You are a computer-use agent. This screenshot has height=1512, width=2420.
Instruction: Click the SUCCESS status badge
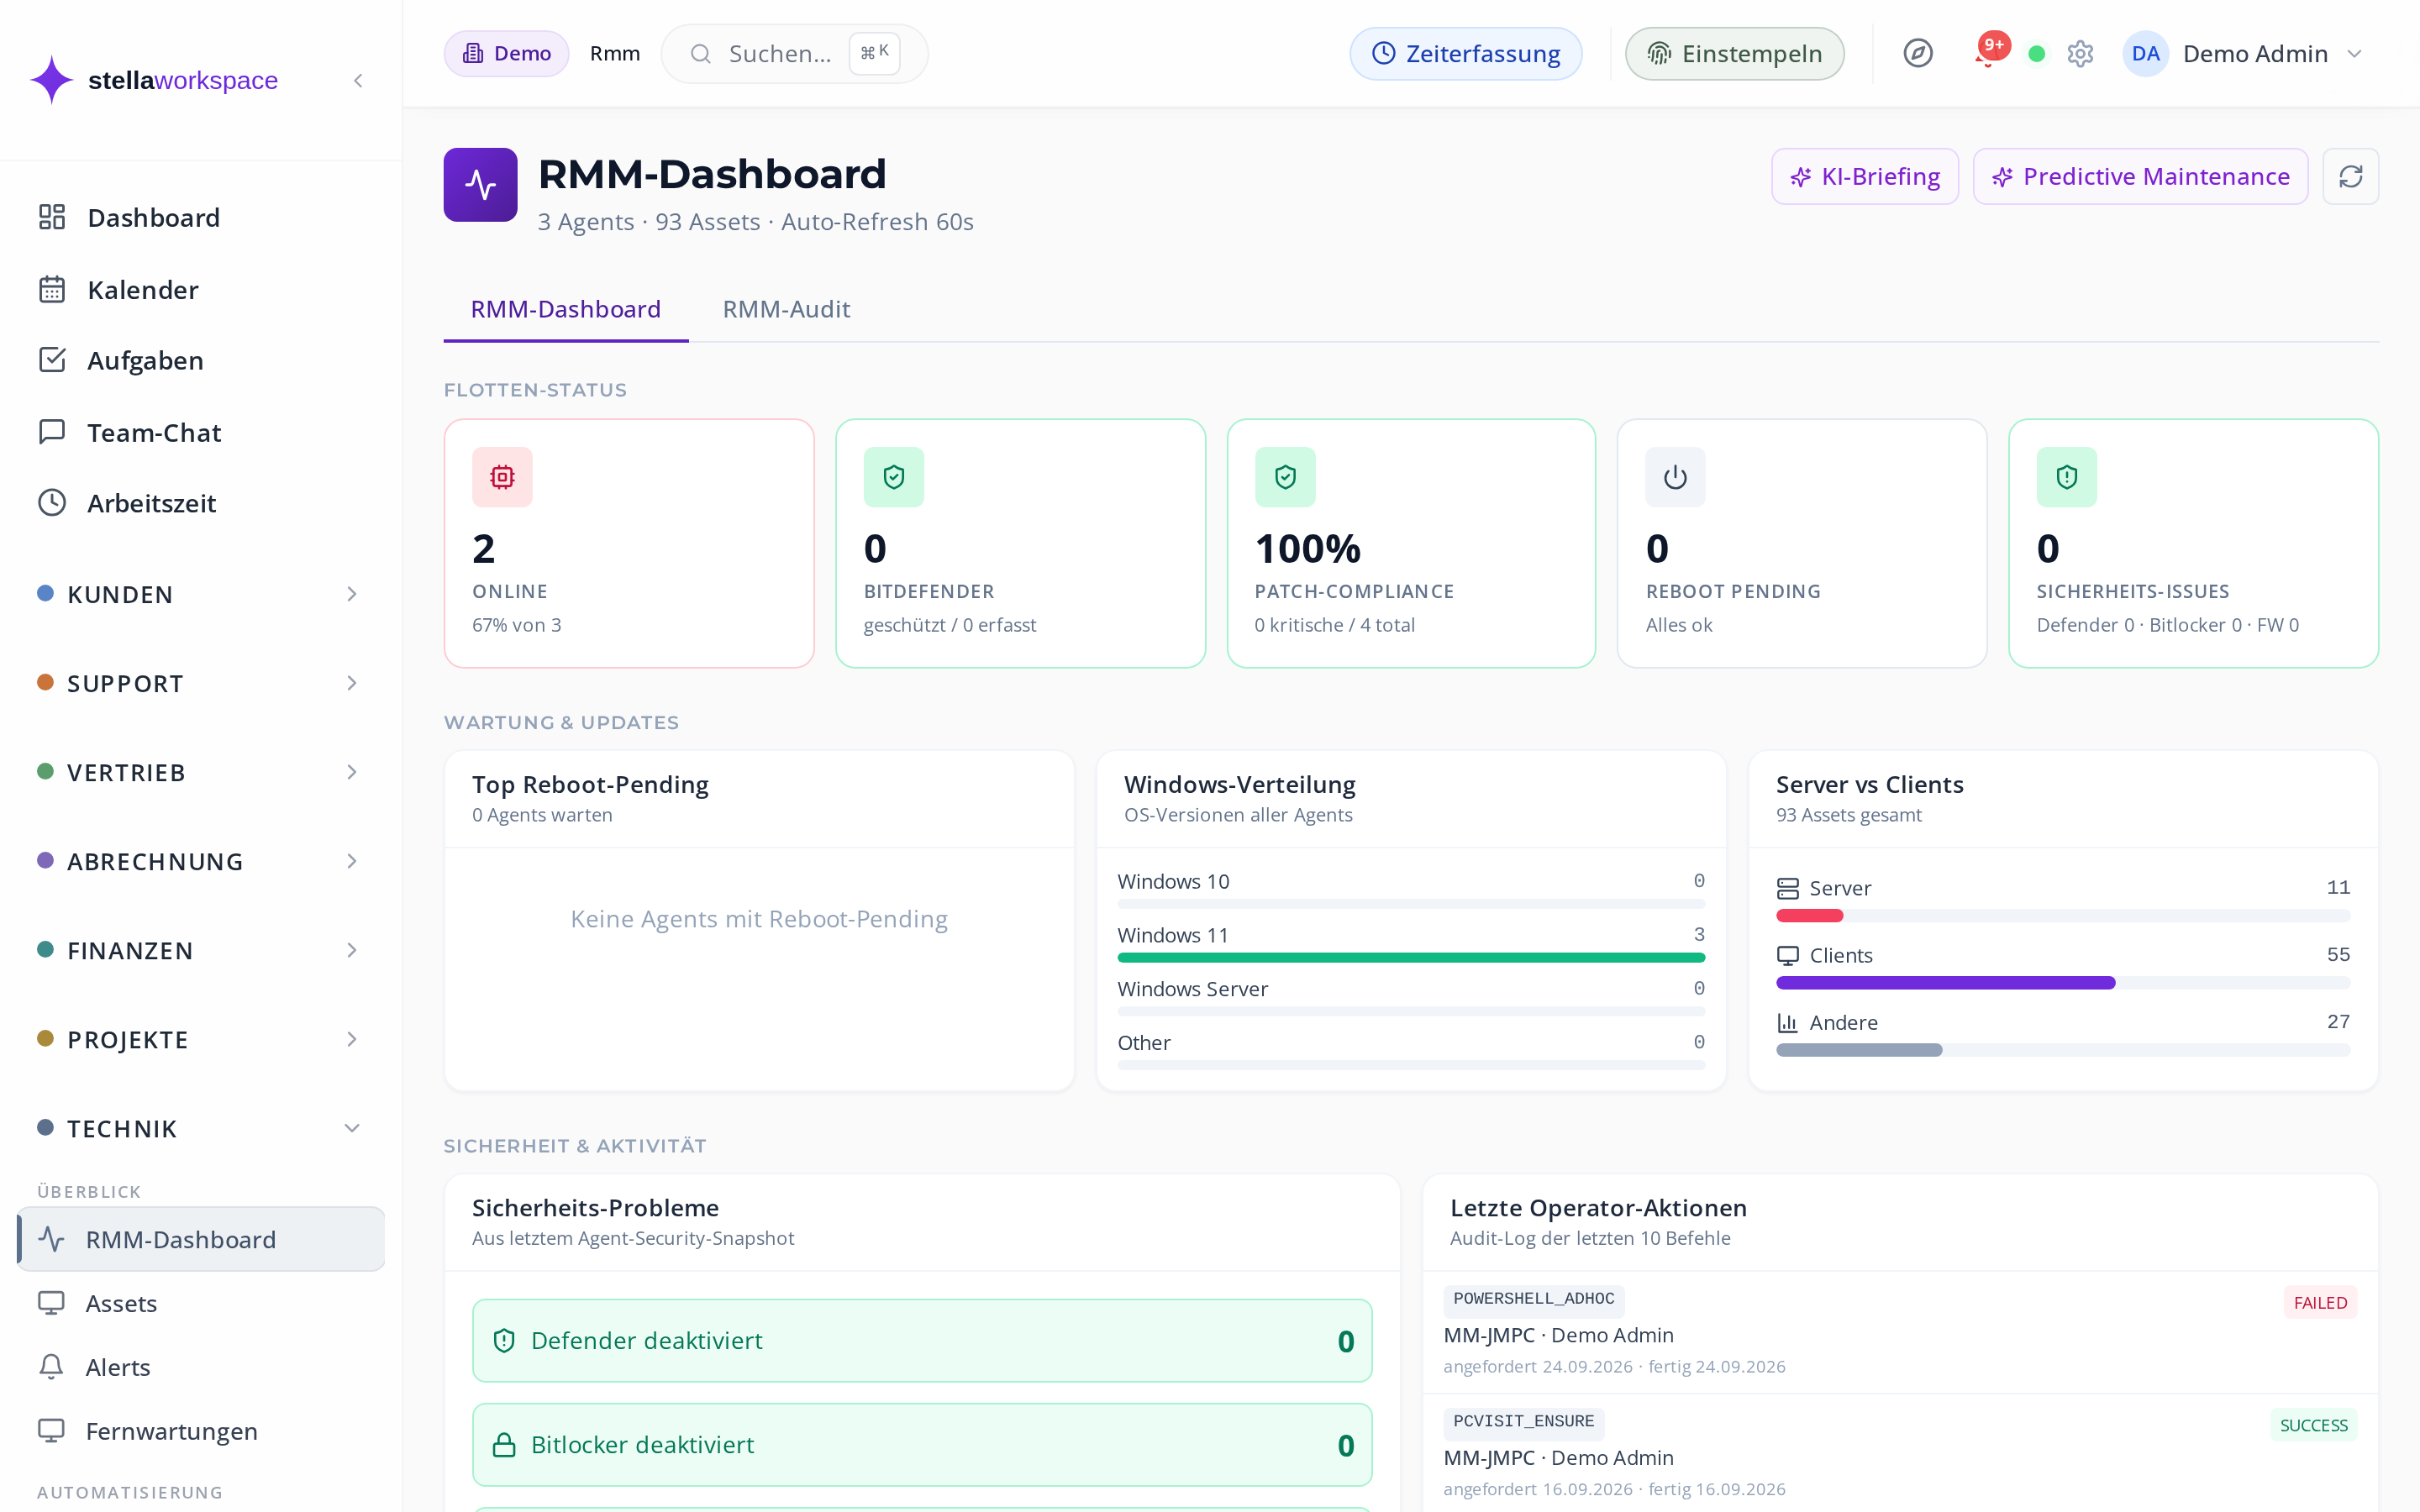click(x=2313, y=1425)
